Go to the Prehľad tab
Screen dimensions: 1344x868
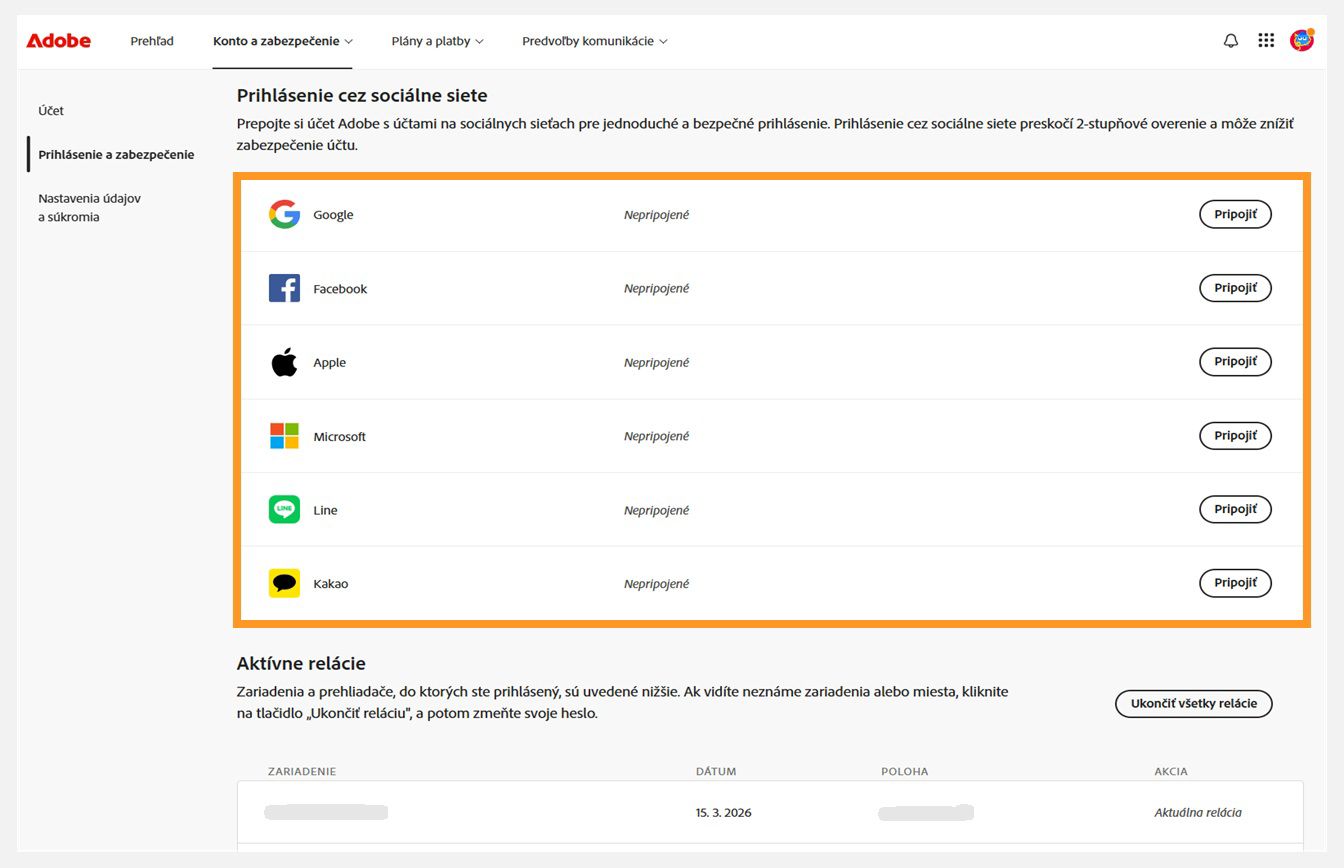coord(152,41)
